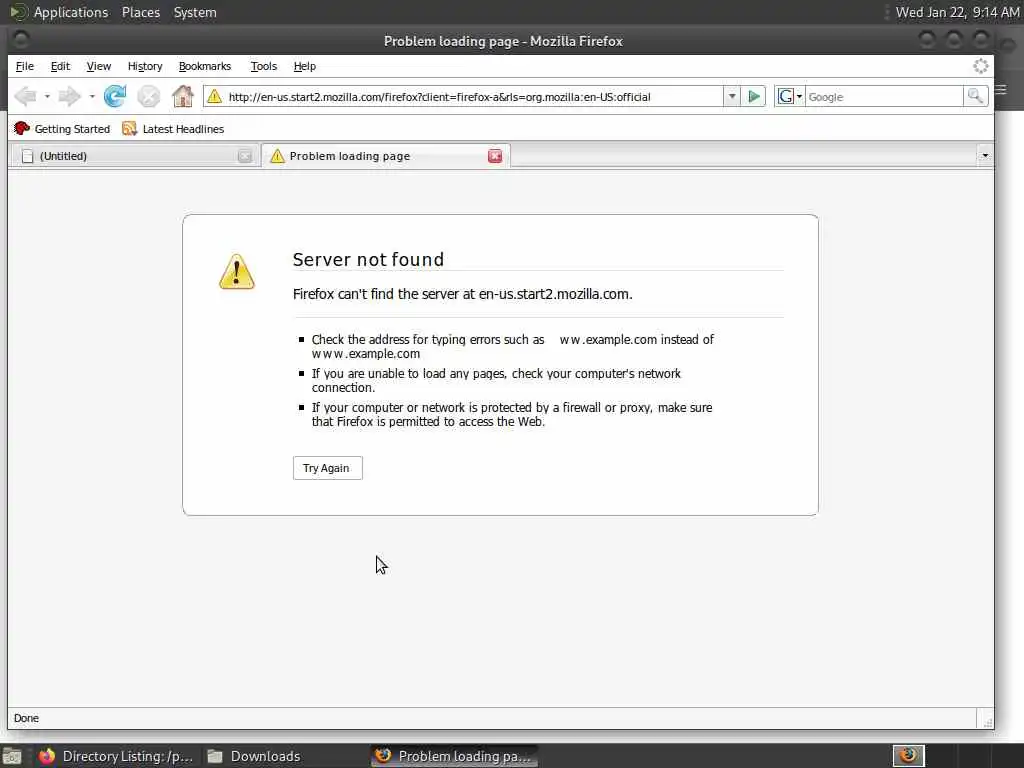The height and width of the screenshot is (768, 1024).
Task: Click the Google search engine icon
Action: [x=786, y=97]
